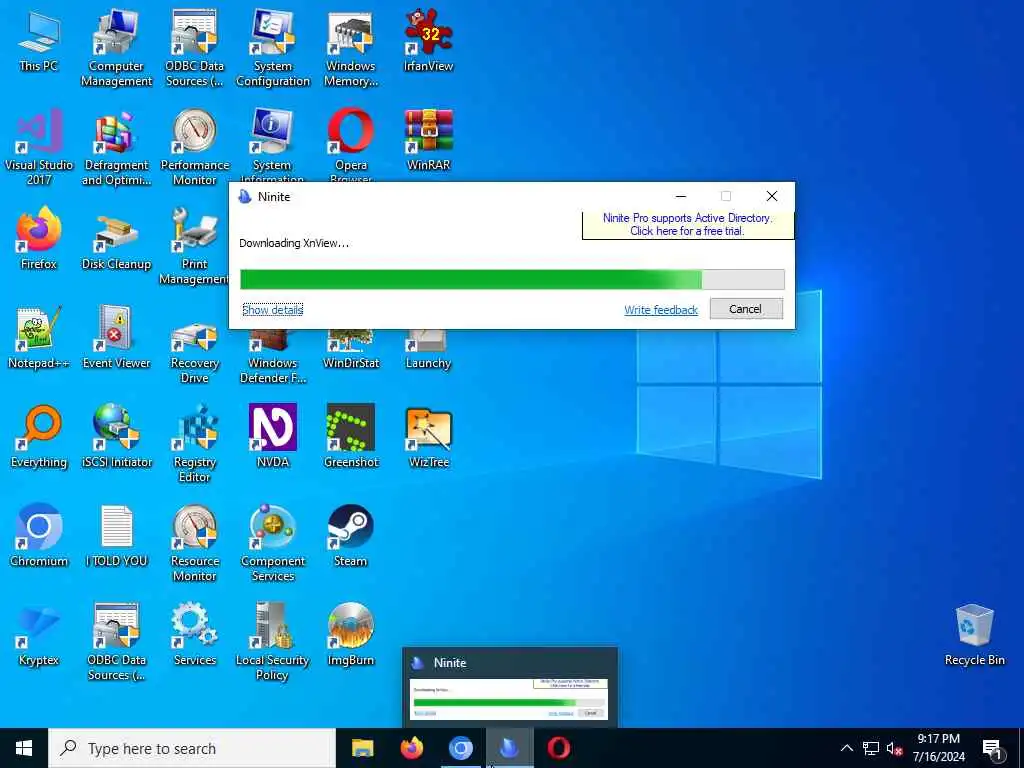Open iSCSI Initiator shortcut

pos(116,438)
